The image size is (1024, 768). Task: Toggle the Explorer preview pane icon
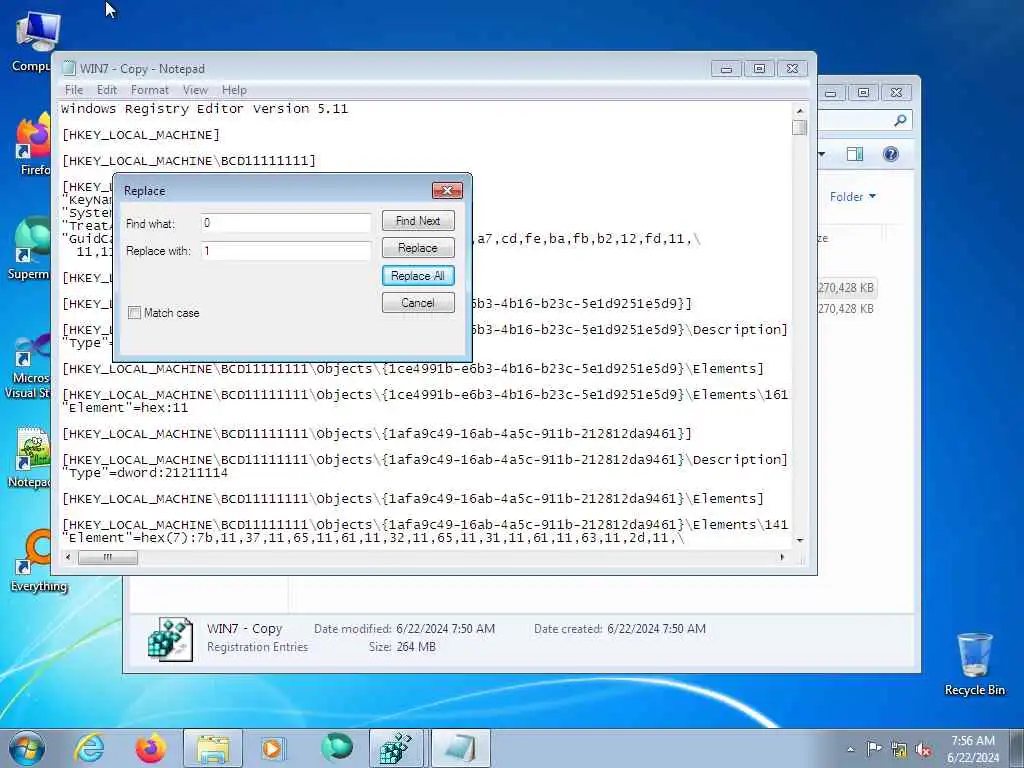855,154
